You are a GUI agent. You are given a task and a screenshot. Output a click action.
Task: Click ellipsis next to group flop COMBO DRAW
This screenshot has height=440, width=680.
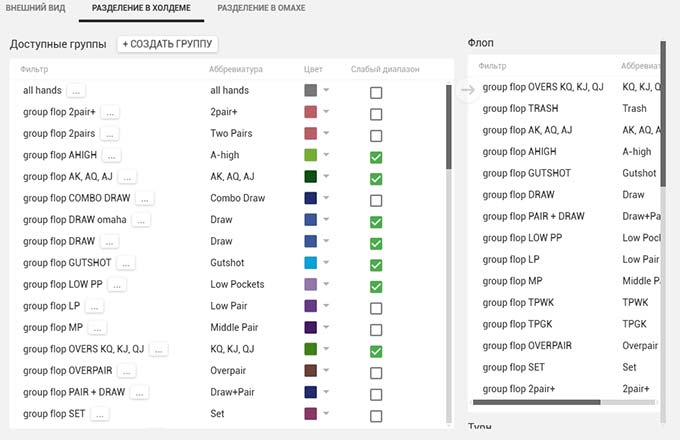(x=145, y=199)
